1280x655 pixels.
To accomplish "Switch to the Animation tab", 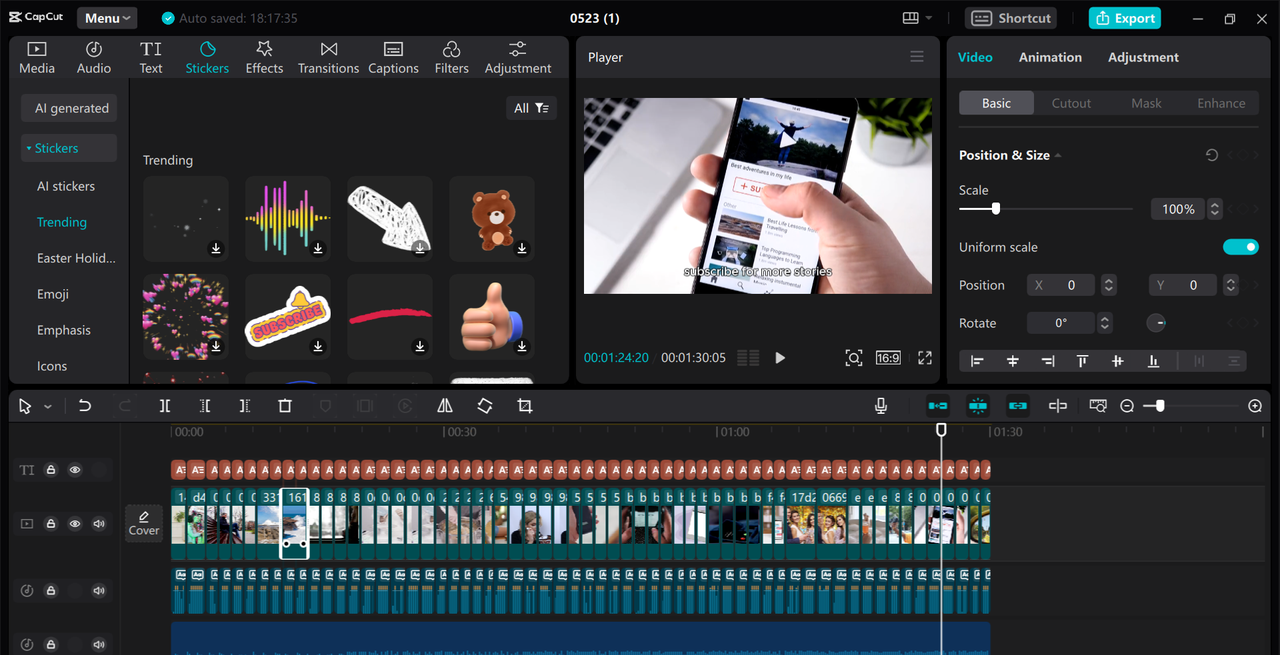I will [x=1050, y=57].
